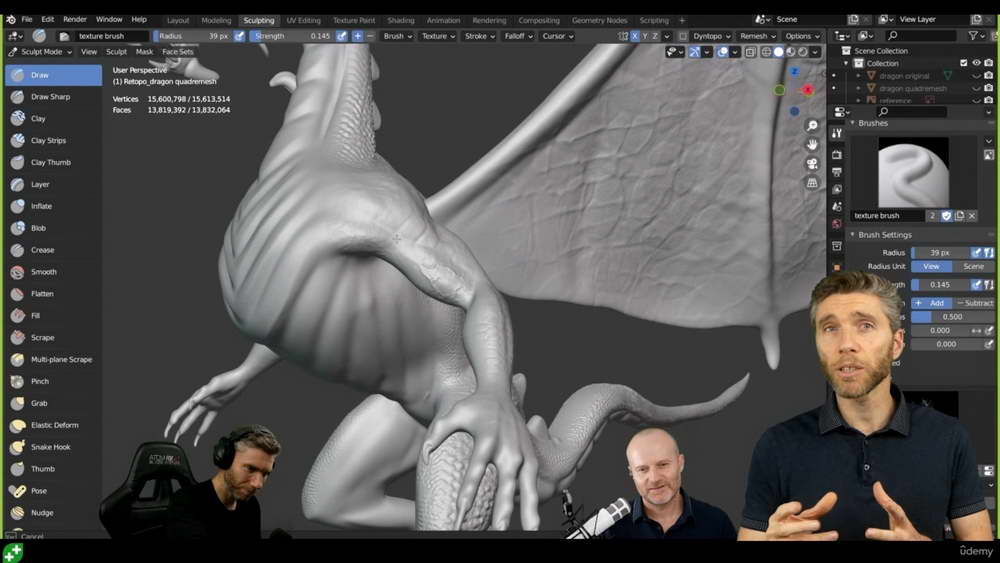Screen dimensions: 1000x563
Task: Select wireframe viewport shading mode
Action: point(767,52)
